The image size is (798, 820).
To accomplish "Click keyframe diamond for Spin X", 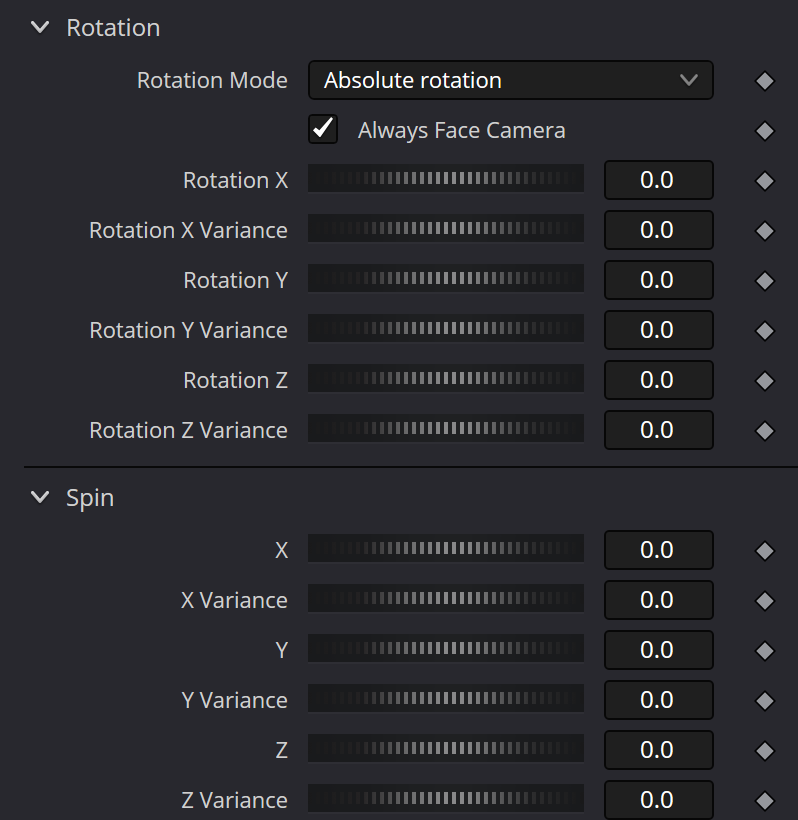I will click(765, 551).
